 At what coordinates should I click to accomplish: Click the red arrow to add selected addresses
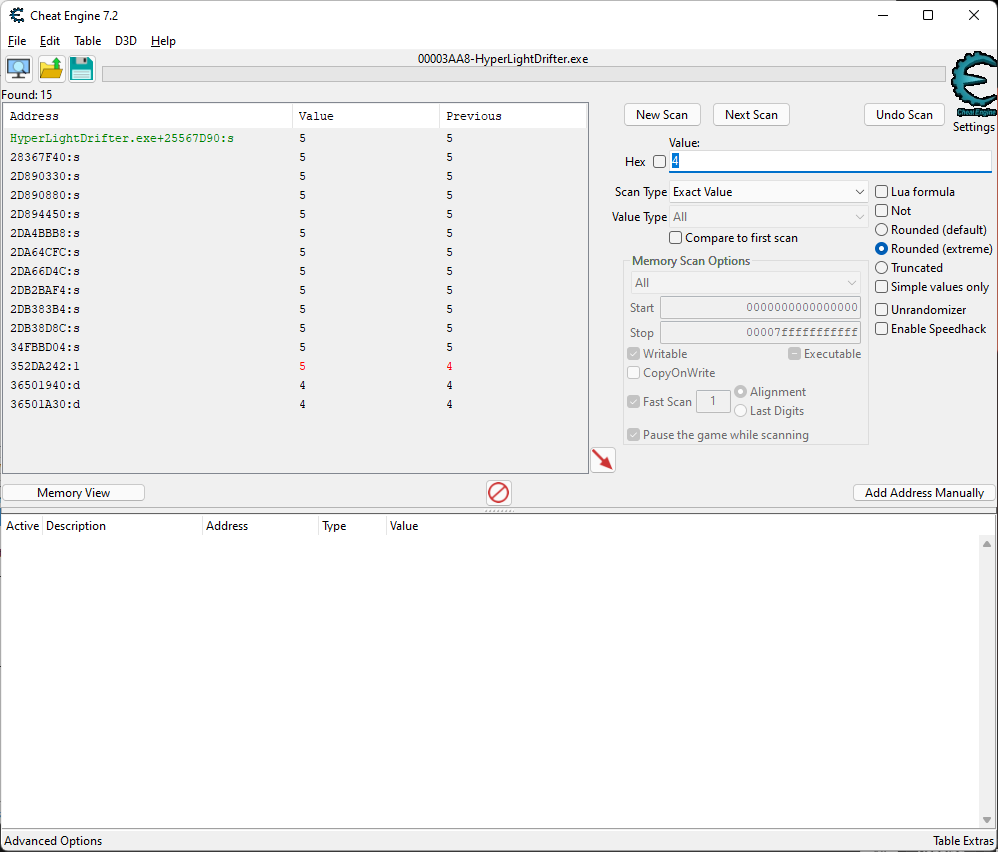click(602, 460)
